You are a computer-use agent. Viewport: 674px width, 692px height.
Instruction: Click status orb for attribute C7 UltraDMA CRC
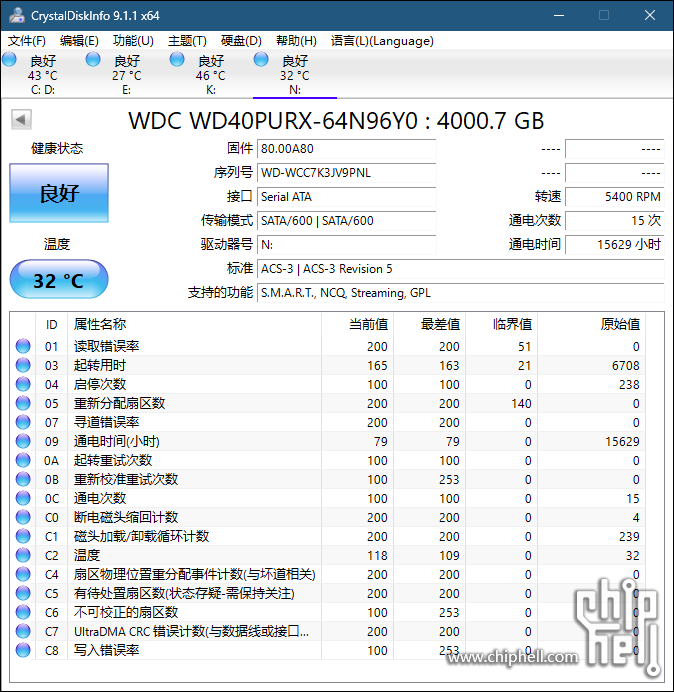coord(23,631)
